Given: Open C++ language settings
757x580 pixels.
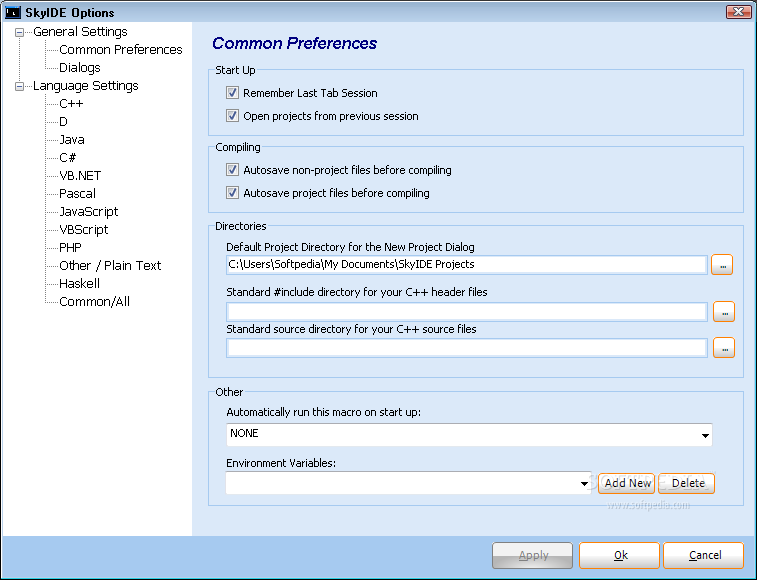Looking at the screenshot, I should click(x=71, y=103).
